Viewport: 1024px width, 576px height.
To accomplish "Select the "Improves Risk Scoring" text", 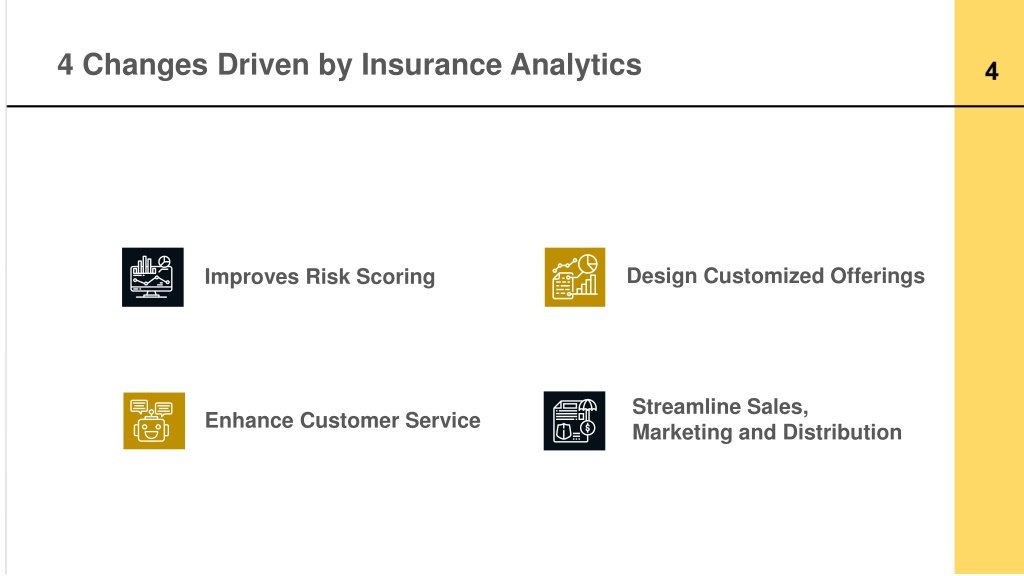I will [320, 277].
